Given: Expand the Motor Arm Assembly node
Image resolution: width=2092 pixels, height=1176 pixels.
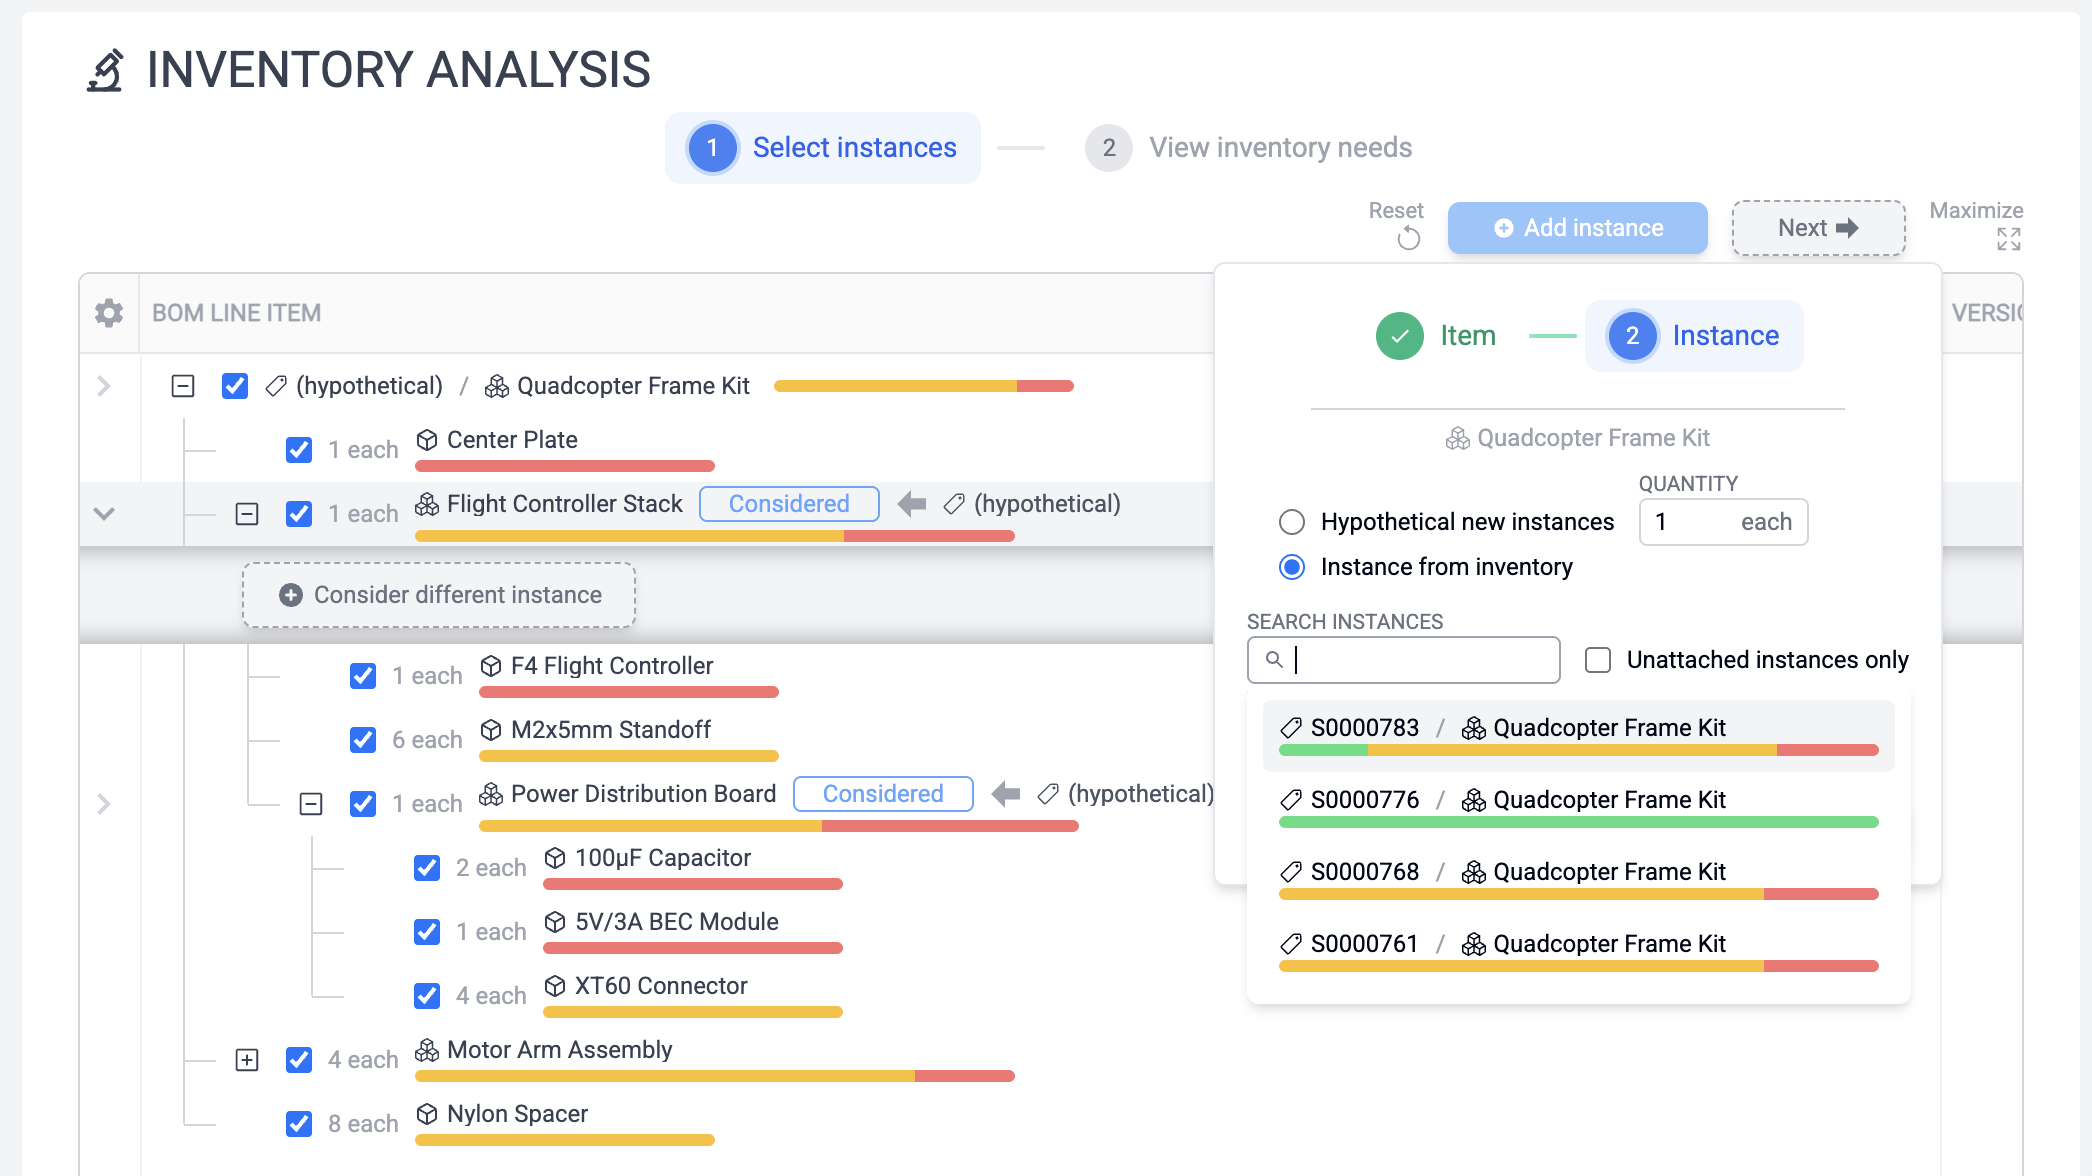Looking at the screenshot, I should coord(247,1060).
